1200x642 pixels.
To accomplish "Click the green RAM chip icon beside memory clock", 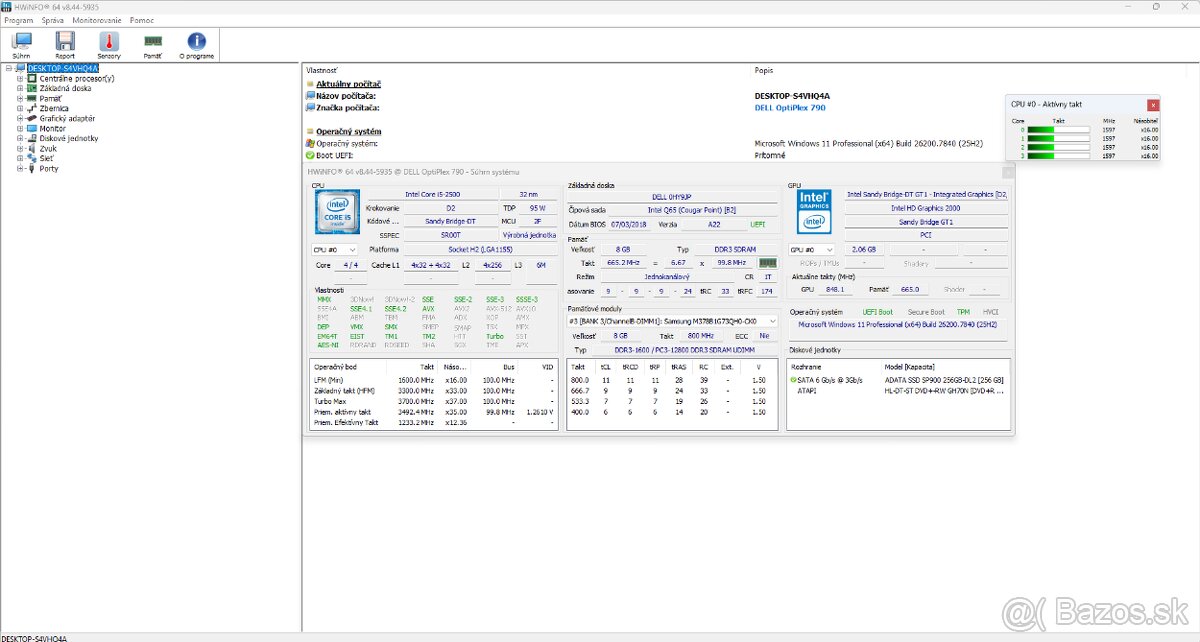I will pos(768,263).
